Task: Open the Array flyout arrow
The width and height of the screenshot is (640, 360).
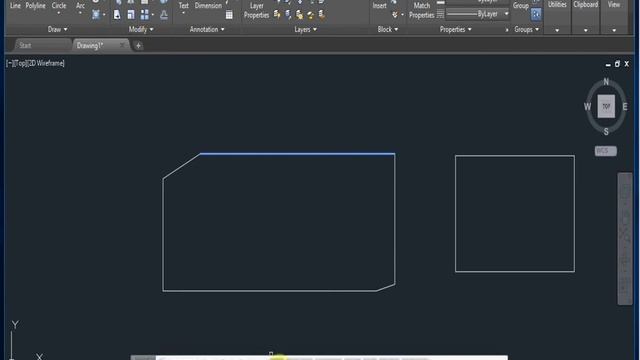Action: click(153, 15)
